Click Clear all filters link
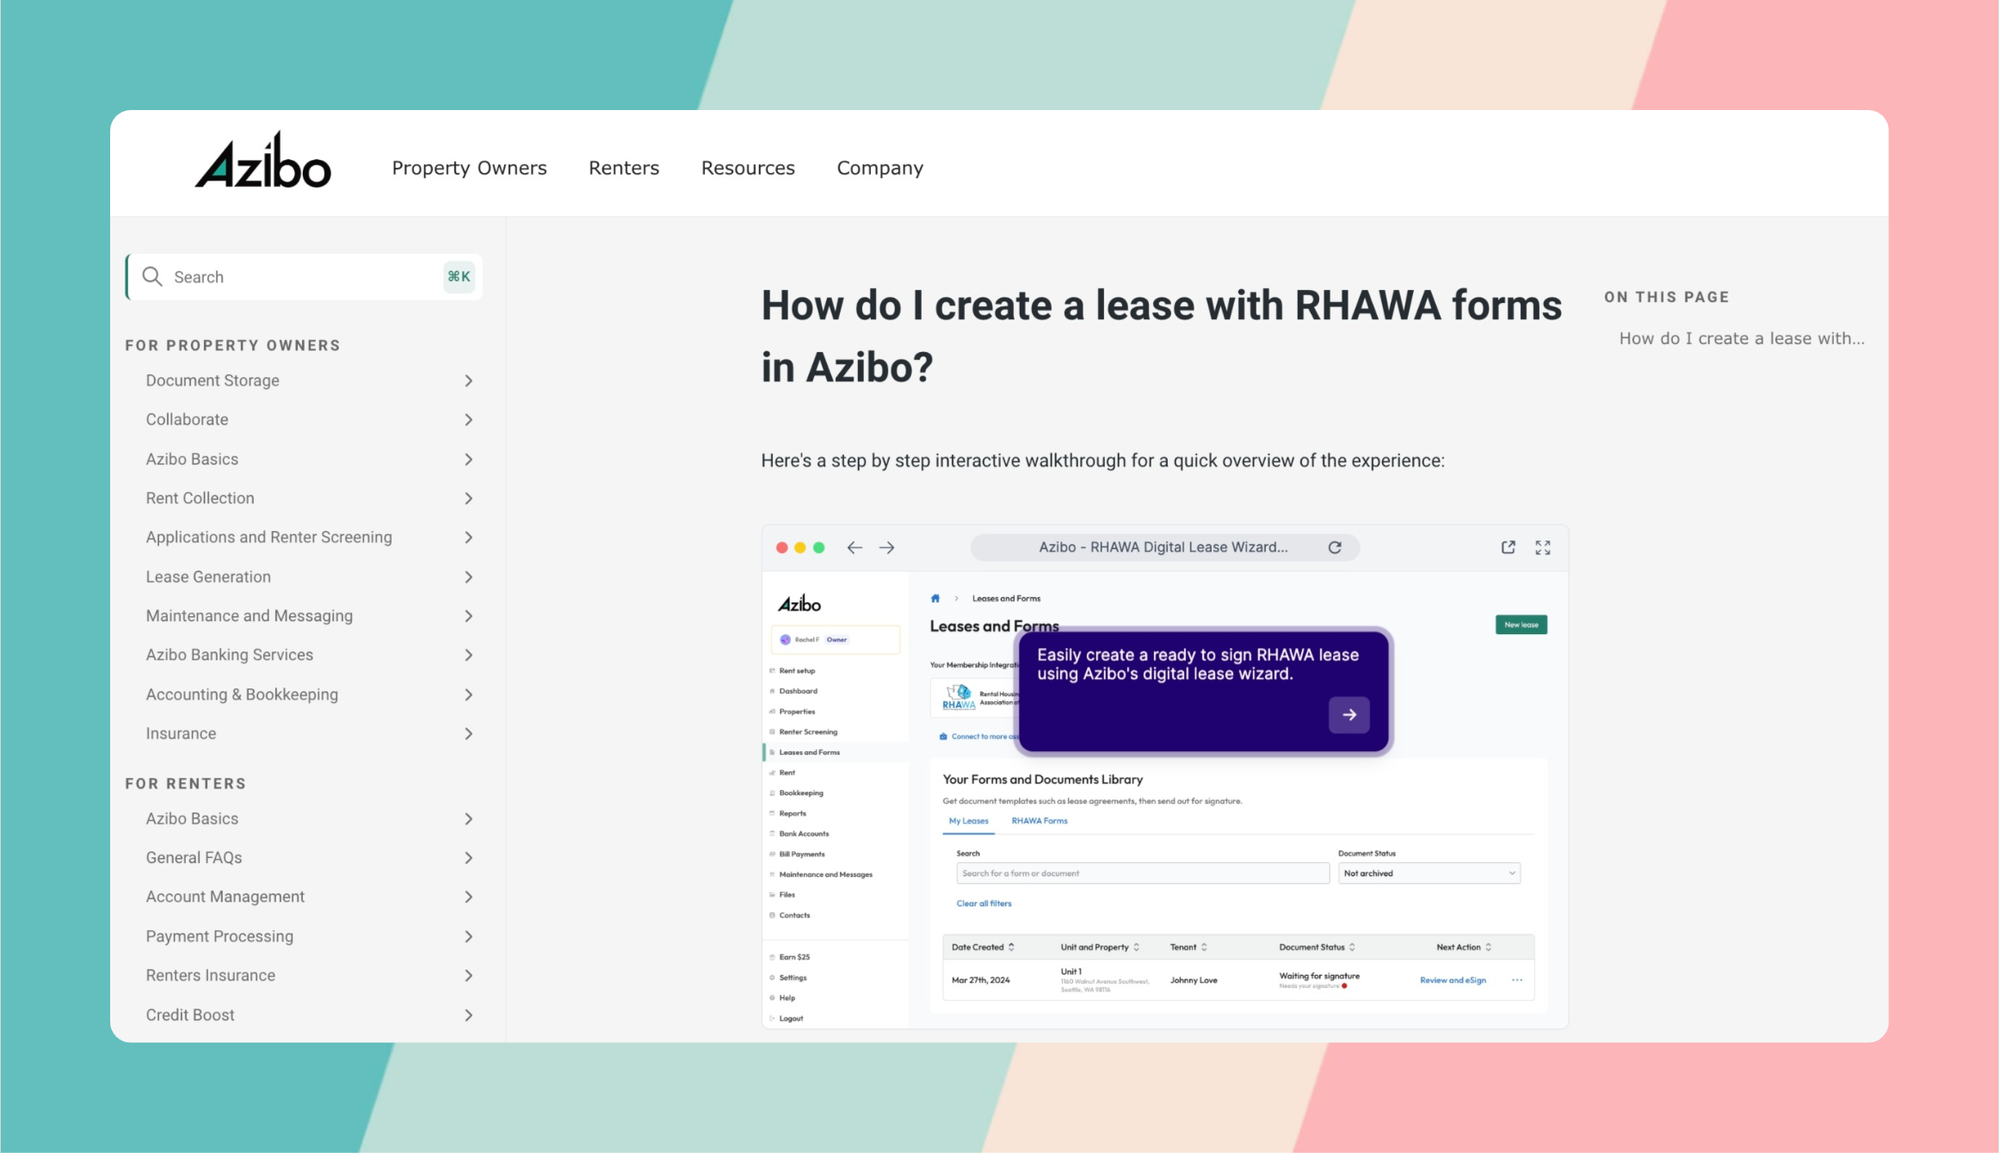The image size is (2000, 1153). point(984,903)
